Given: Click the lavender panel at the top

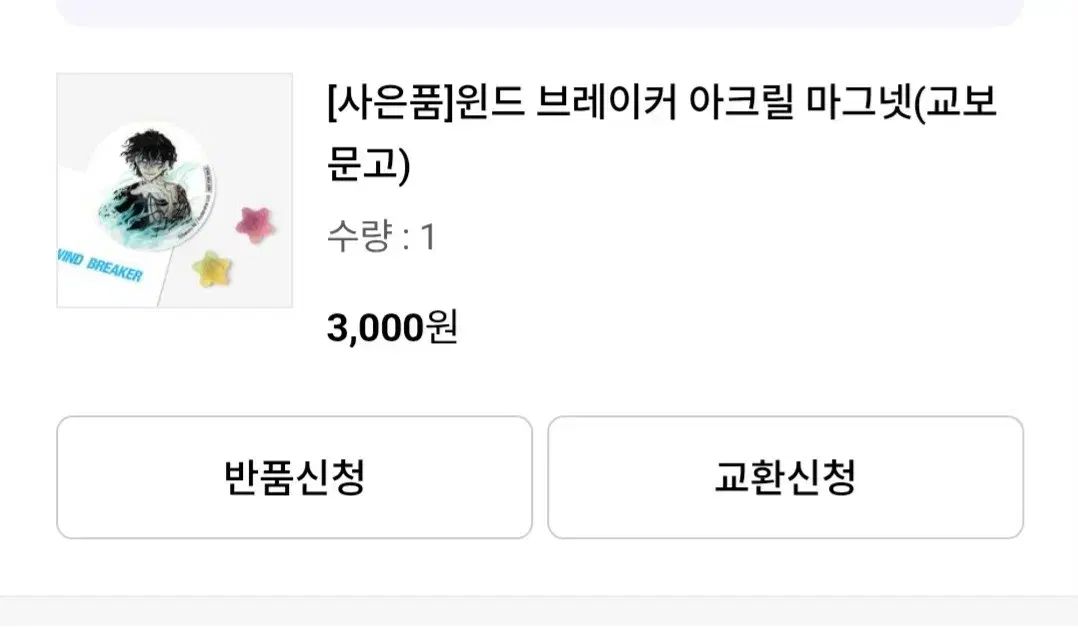Looking at the screenshot, I should 540,12.
